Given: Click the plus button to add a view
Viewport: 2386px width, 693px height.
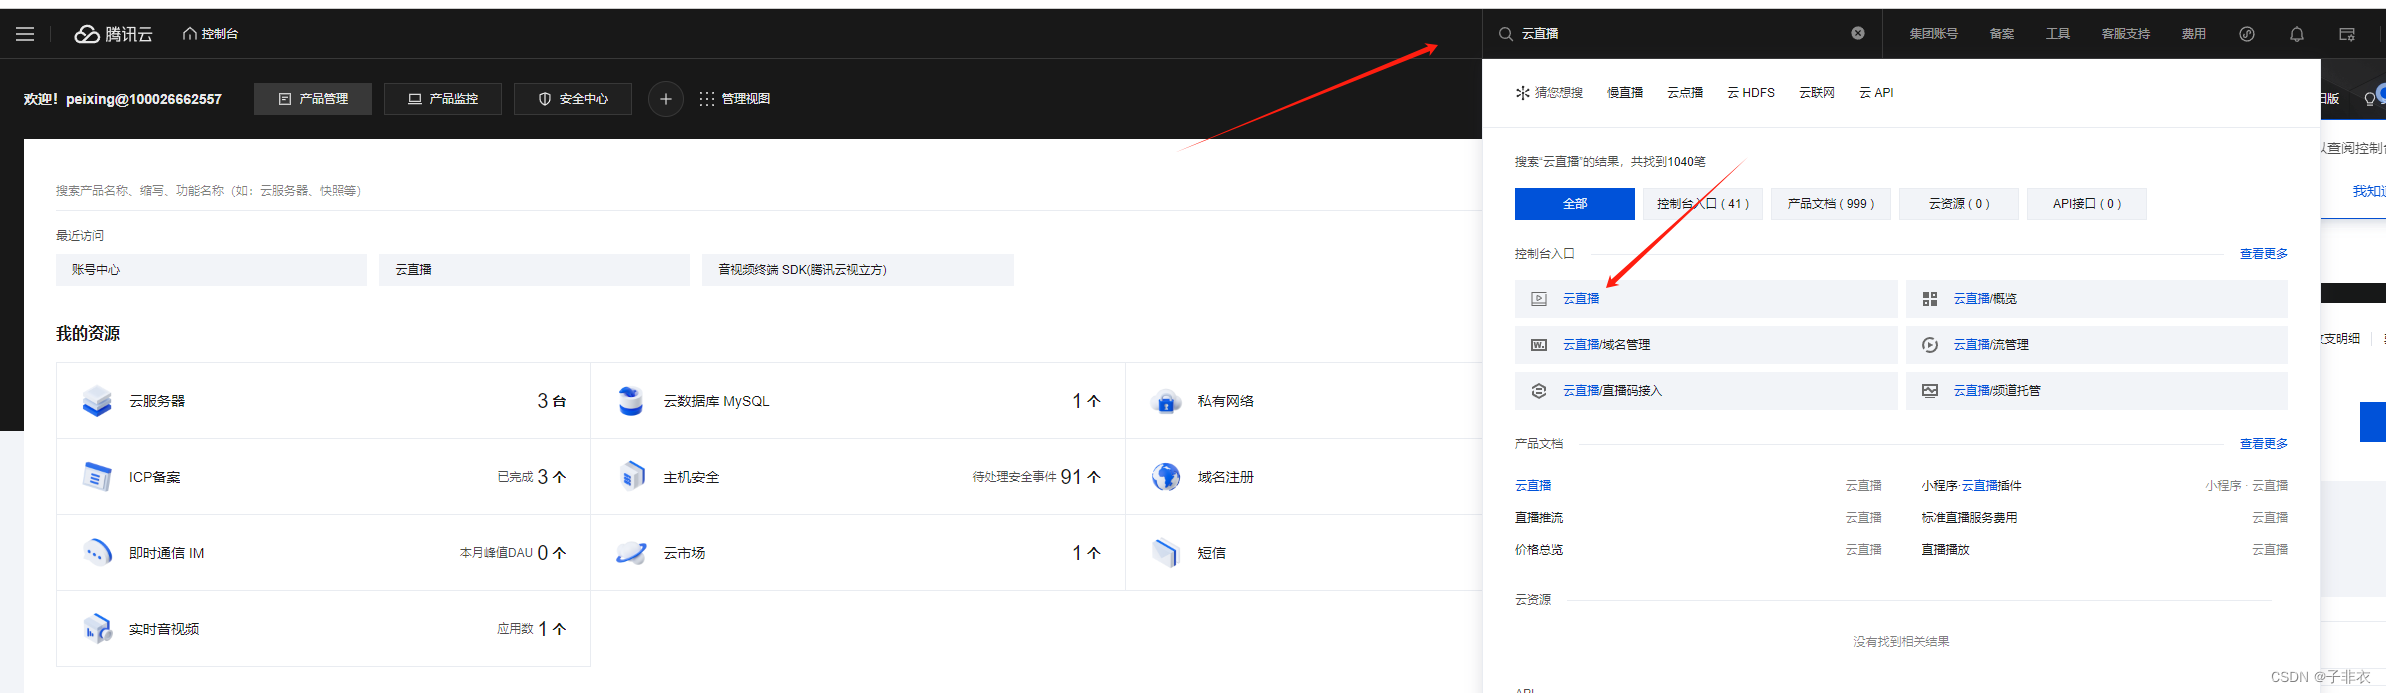Looking at the screenshot, I should (666, 99).
